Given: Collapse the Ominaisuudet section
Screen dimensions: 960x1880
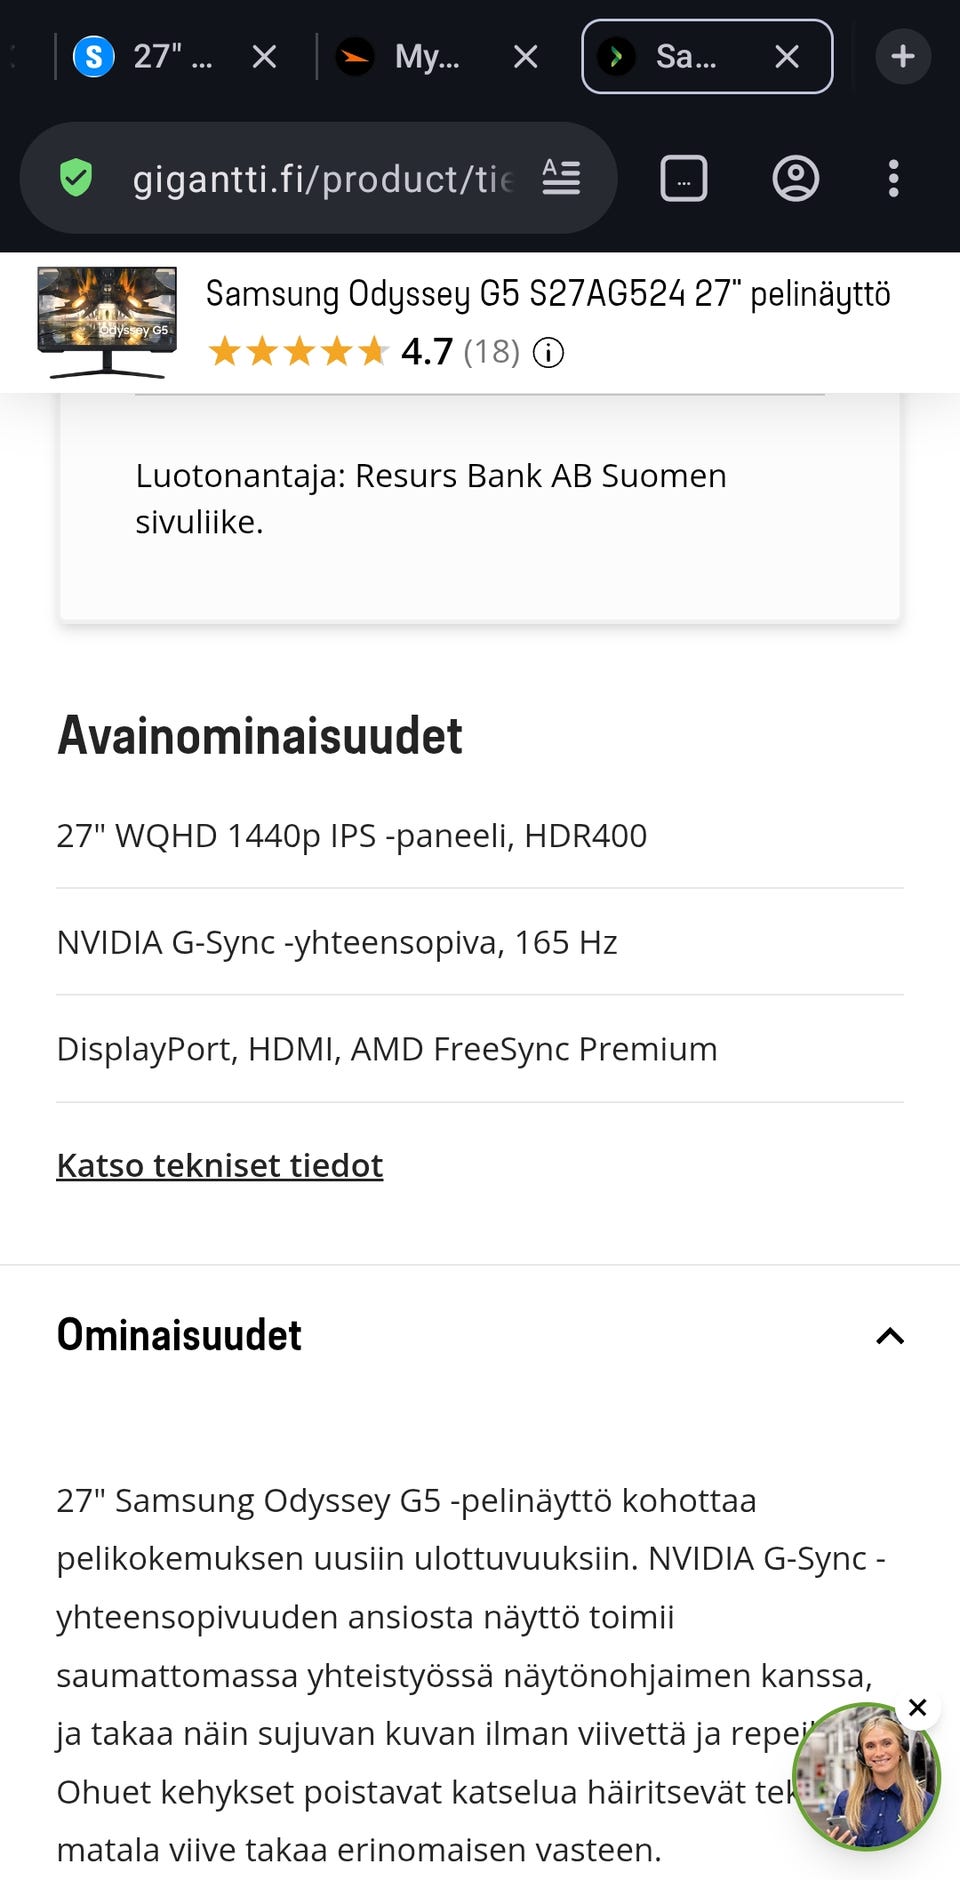Looking at the screenshot, I should (889, 1336).
